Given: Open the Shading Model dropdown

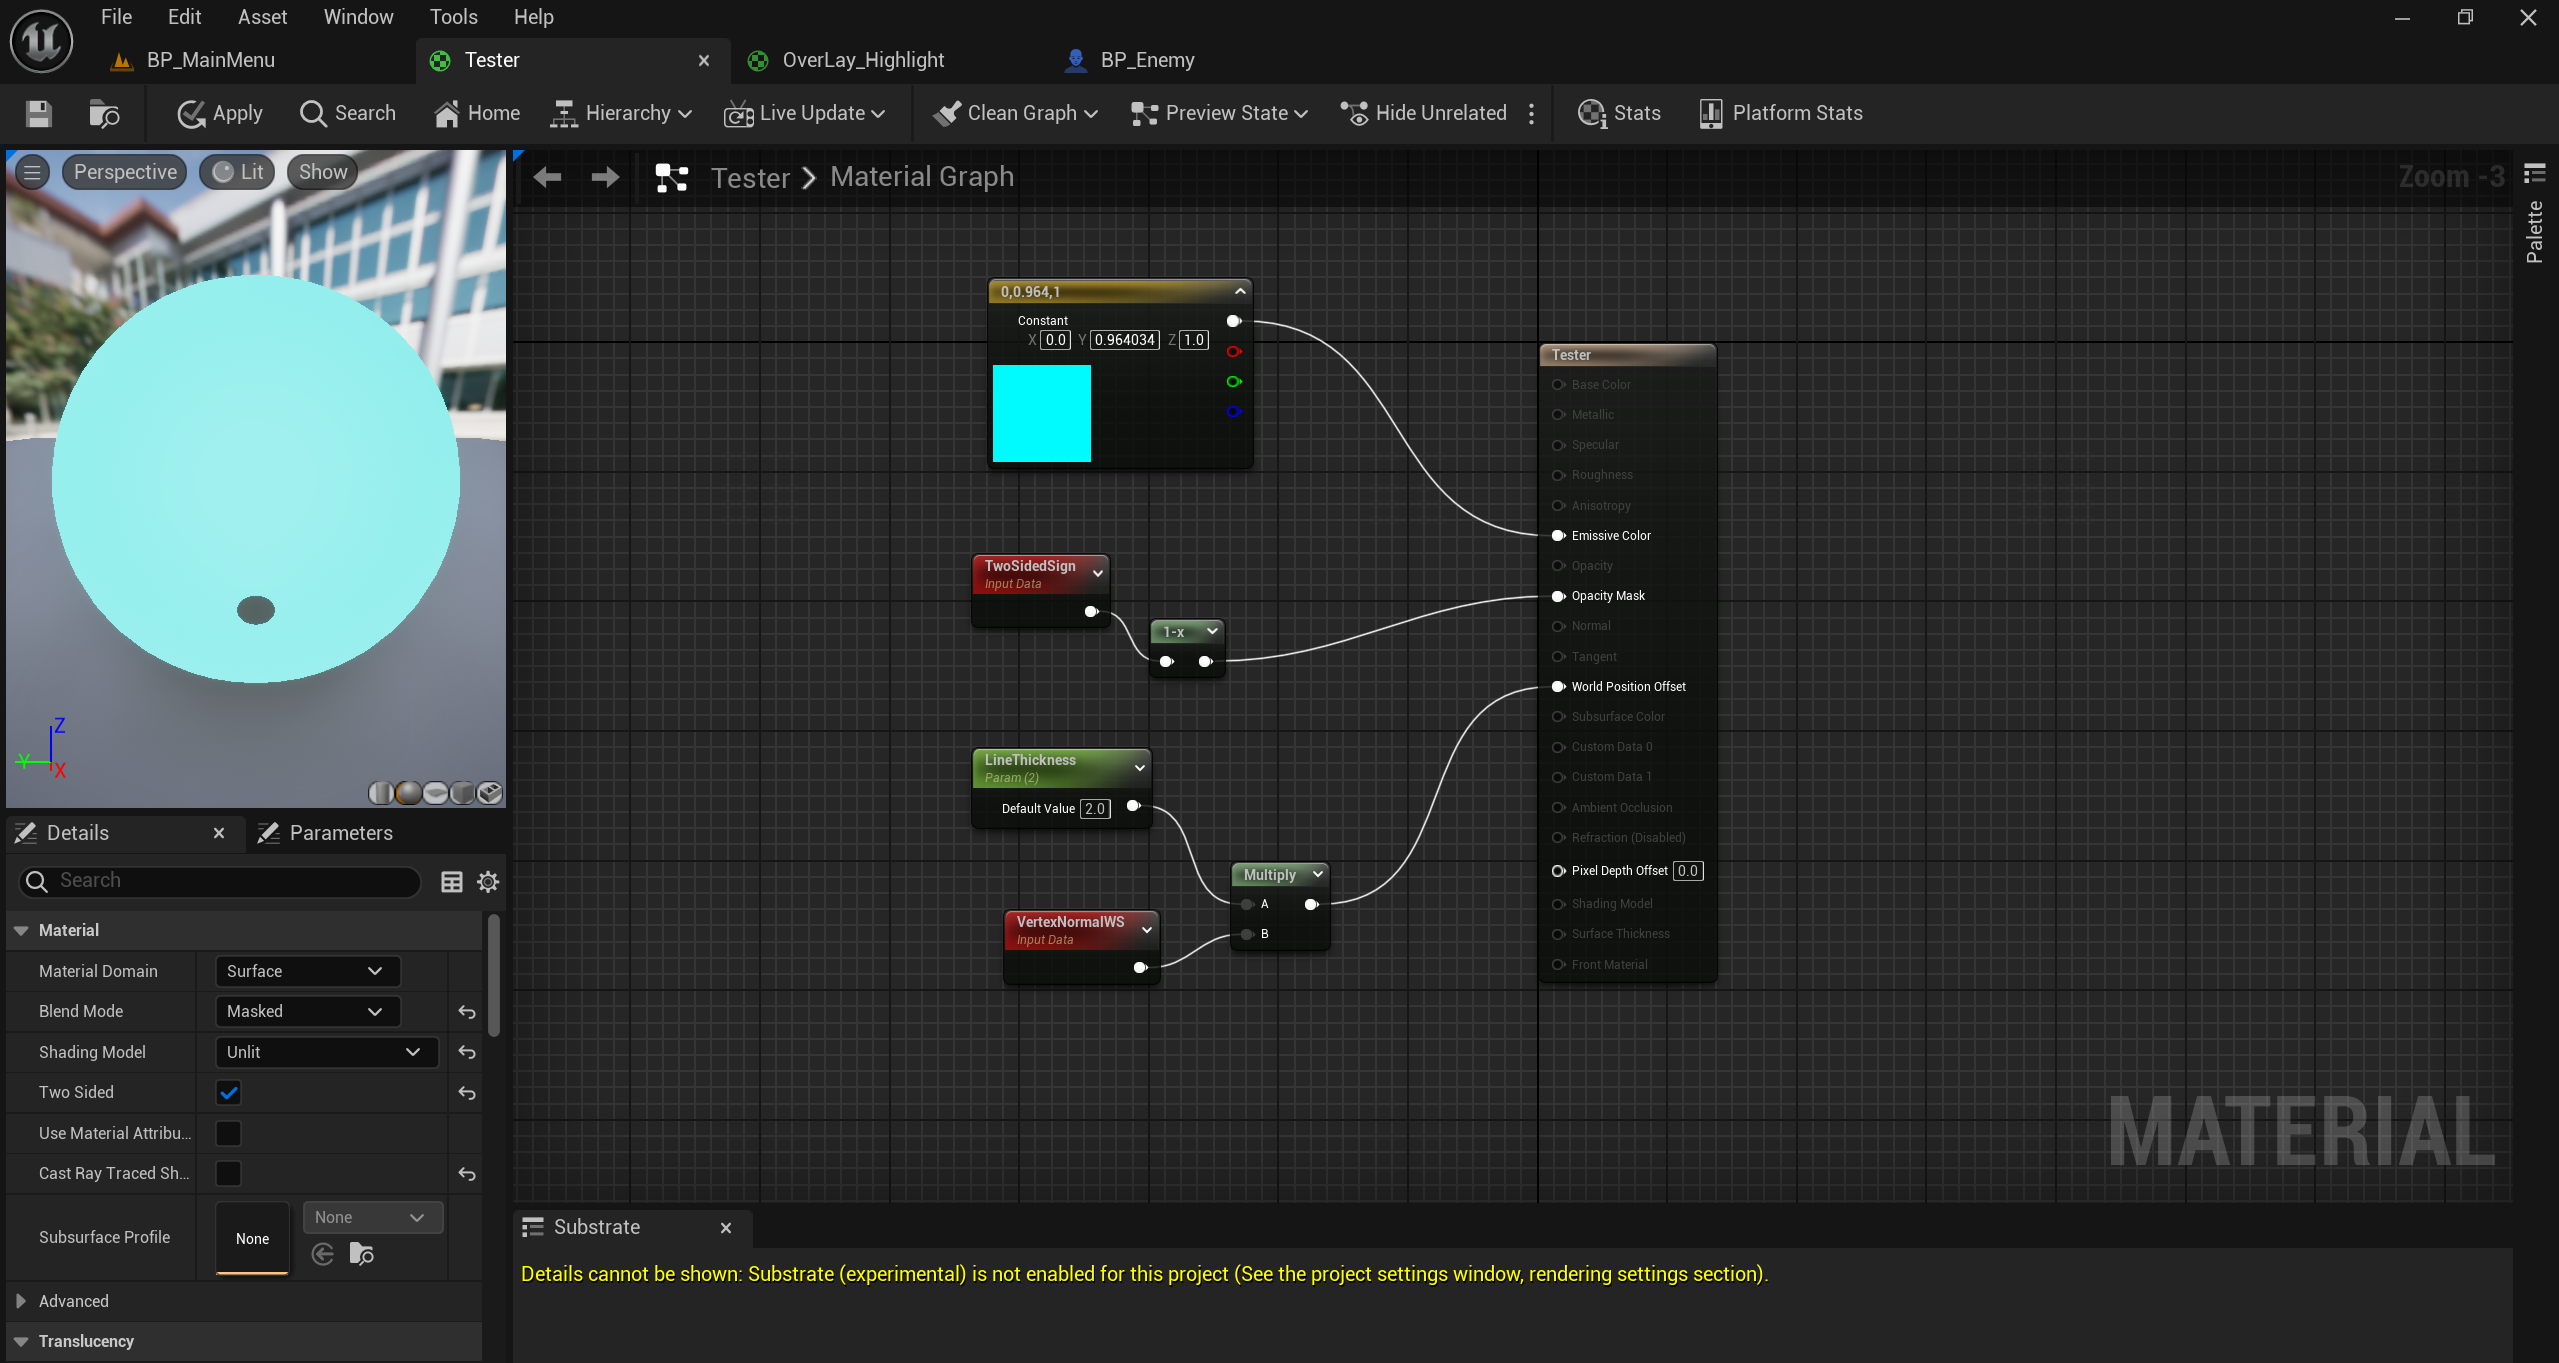Looking at the screenshot, I should click(x=327, y=1052).
